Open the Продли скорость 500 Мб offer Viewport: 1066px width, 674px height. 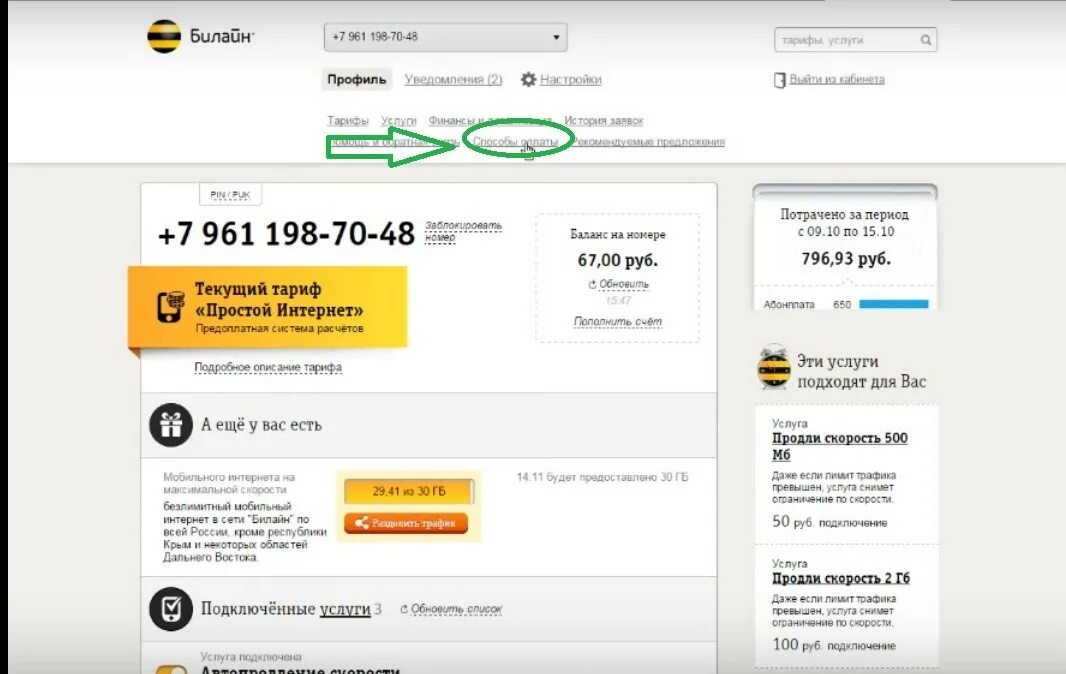pyautogui.click(x=840, y=446)
